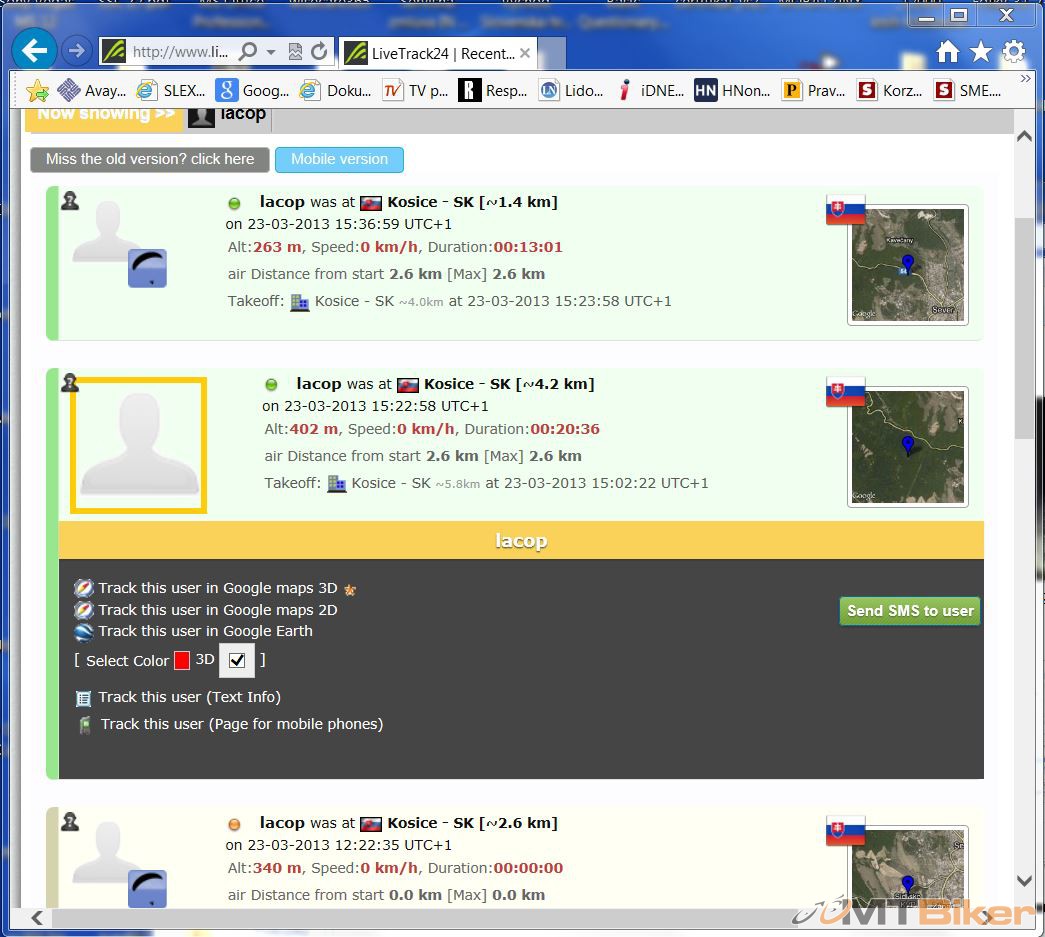Pick the red Select Color swatch

coord(182,661)
